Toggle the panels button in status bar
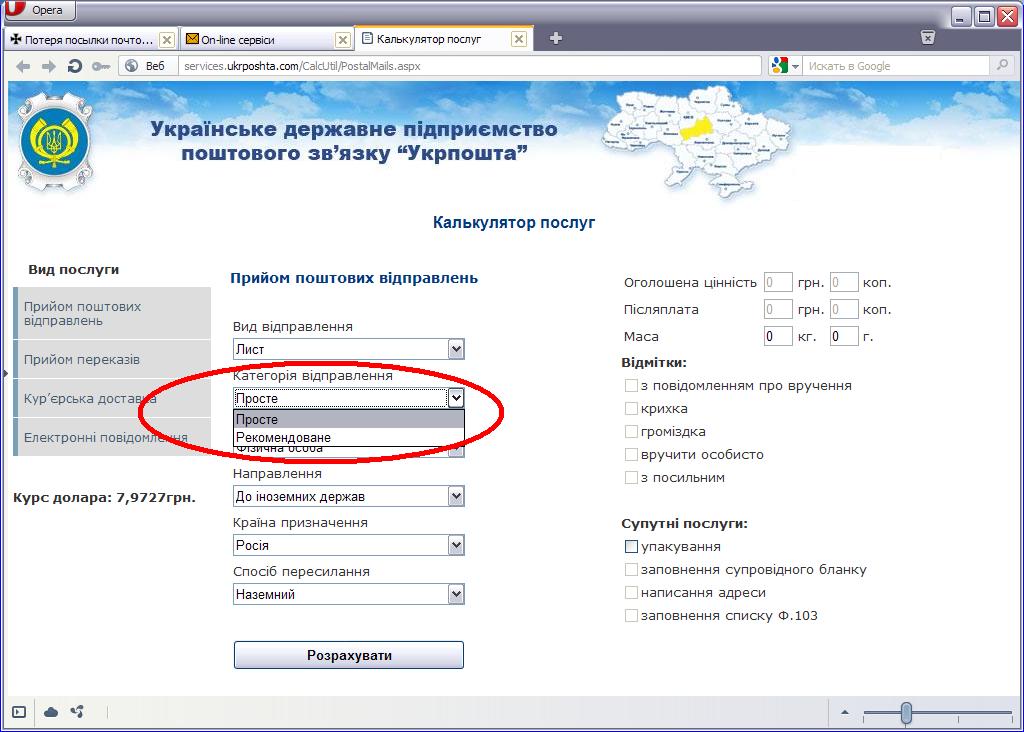The height and width of the screenshot is (732, 1024). coord(19,712)
